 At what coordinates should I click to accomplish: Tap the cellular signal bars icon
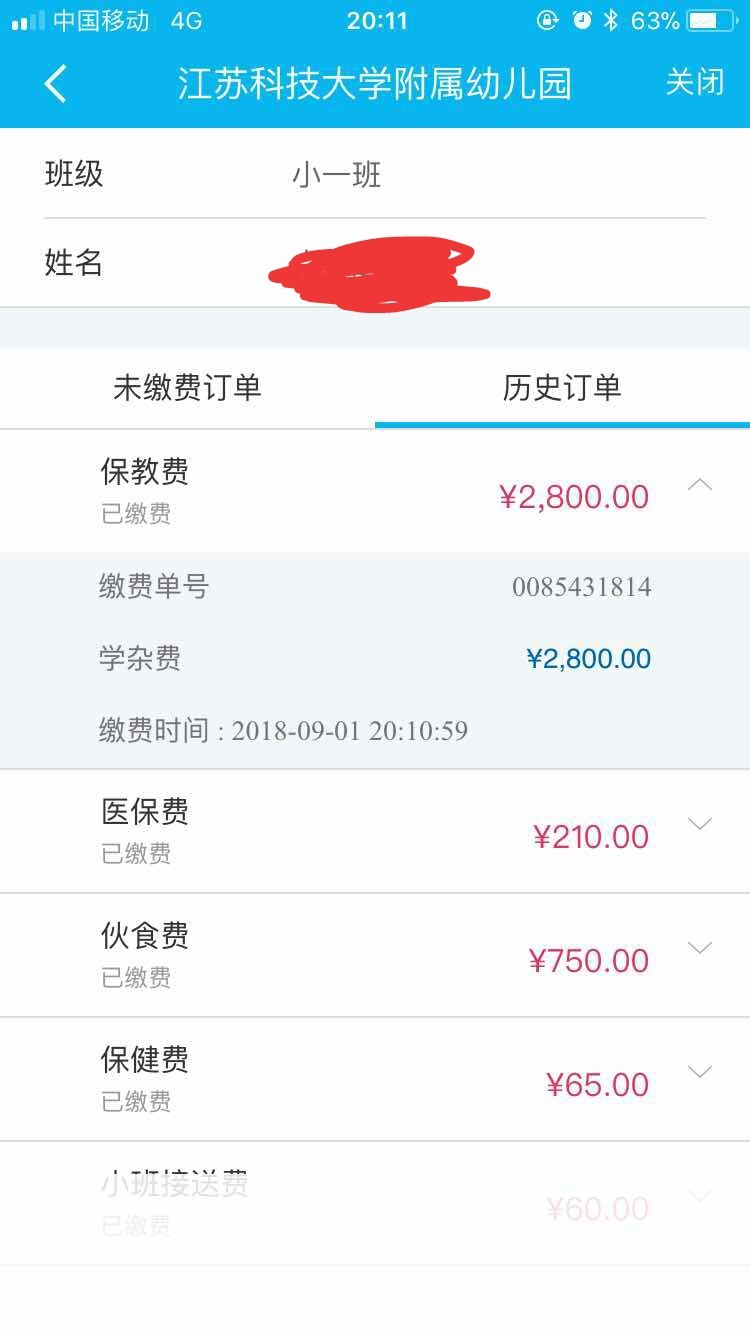click(x=27, y=20)
